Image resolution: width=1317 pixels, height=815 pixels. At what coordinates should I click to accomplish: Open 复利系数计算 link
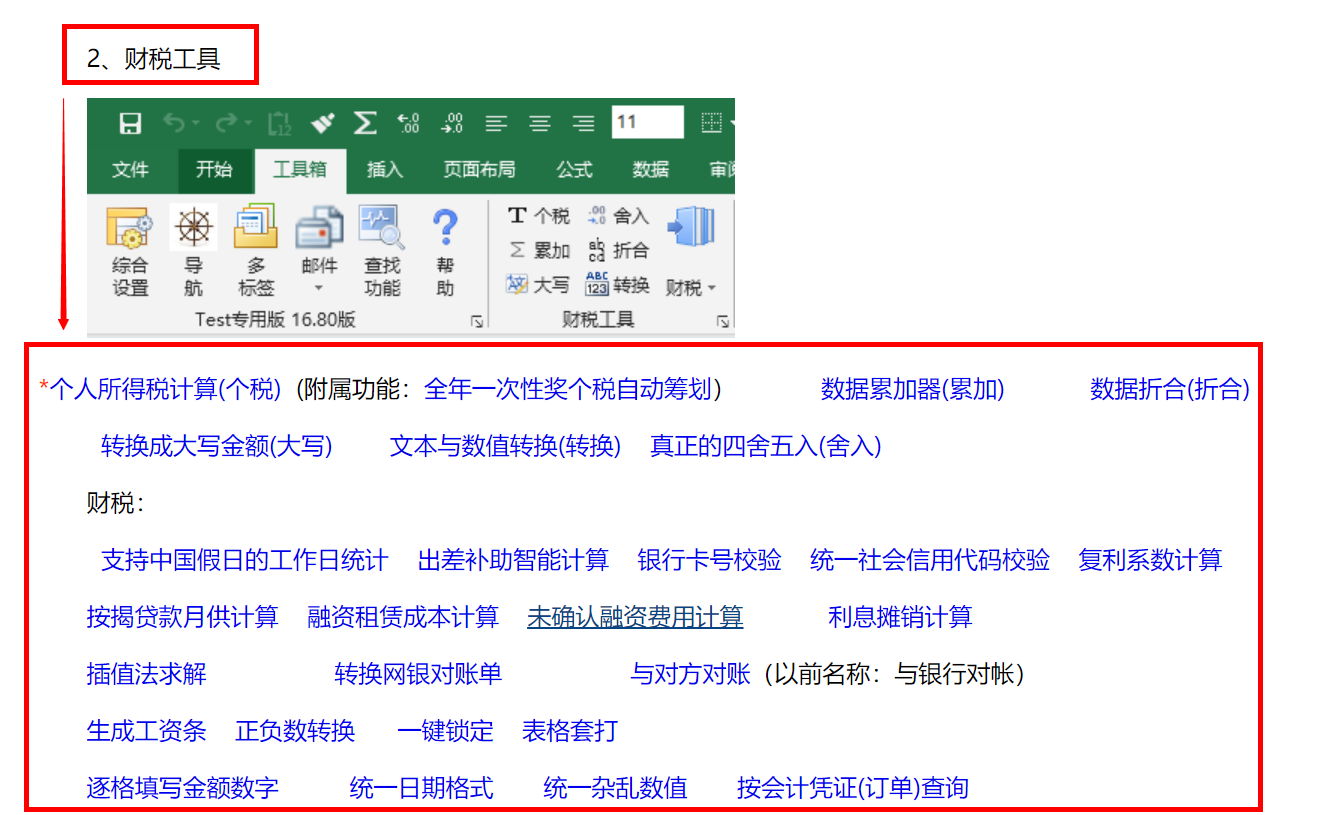coord(1150,560)
